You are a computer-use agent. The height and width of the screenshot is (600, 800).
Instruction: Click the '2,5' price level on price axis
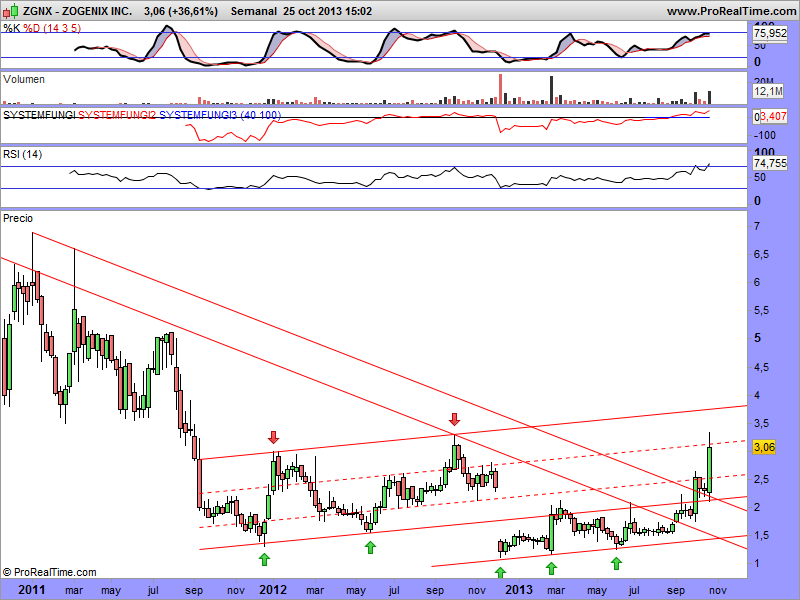[762, 479]
